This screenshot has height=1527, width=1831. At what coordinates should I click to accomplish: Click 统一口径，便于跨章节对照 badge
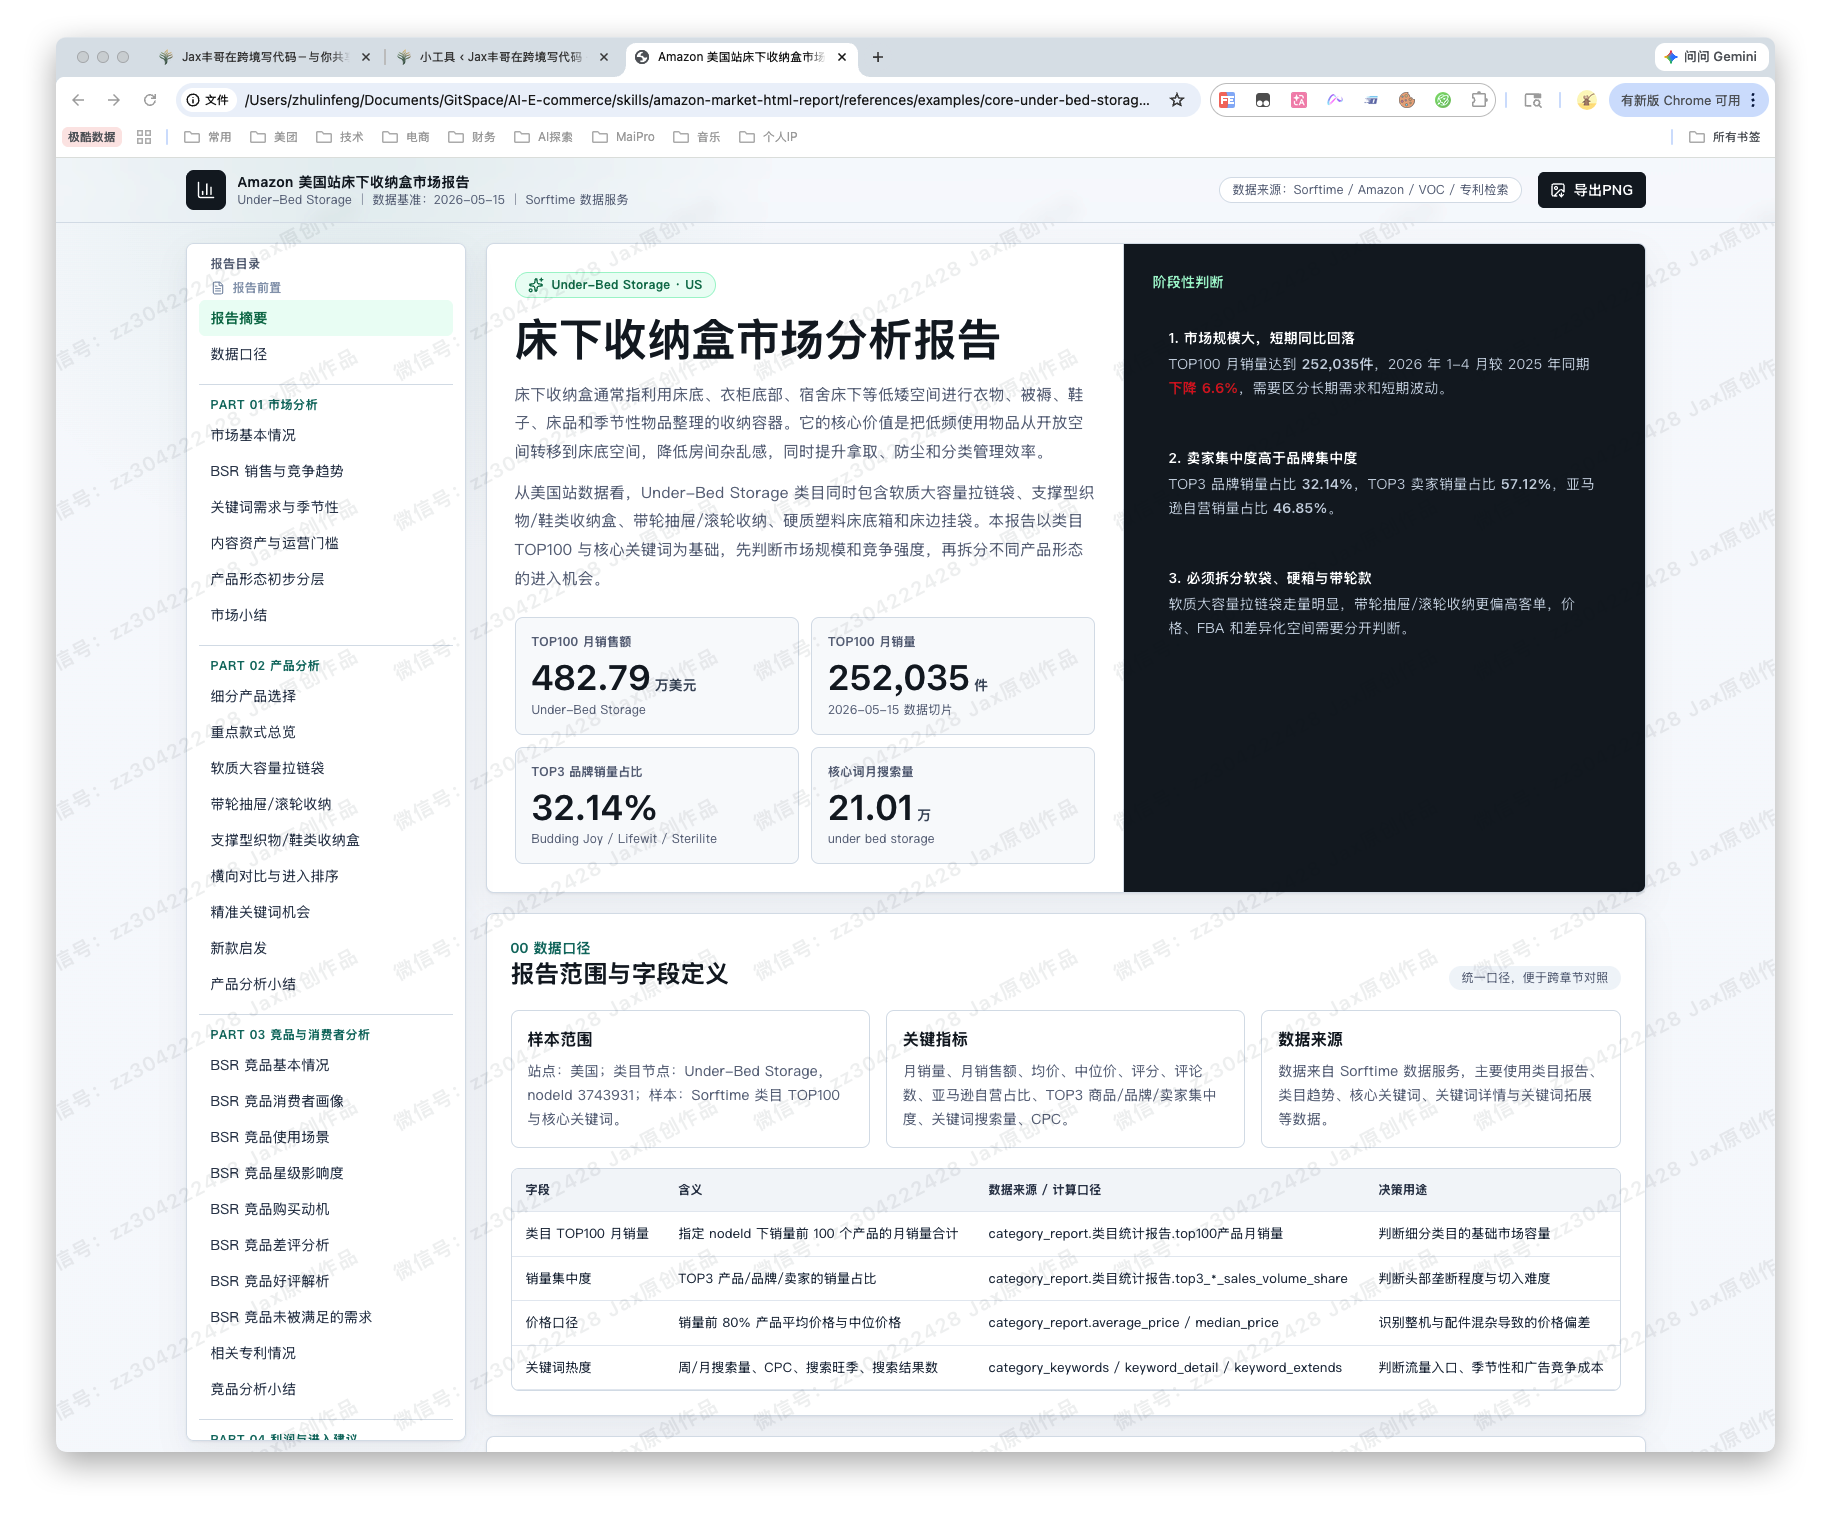click(1535, 978)
